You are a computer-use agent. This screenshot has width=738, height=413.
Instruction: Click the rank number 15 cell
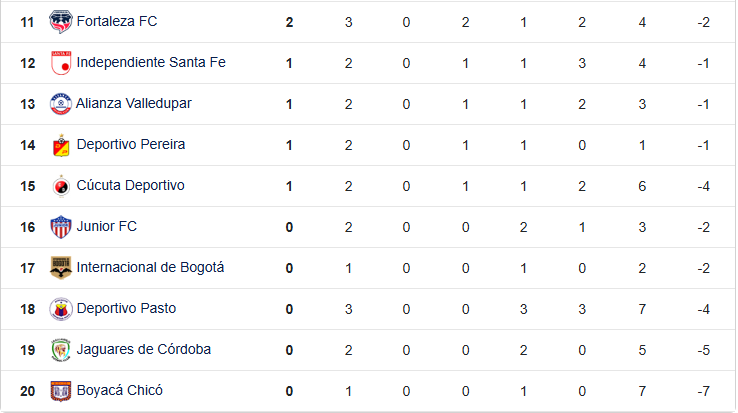tap(28, 186)
